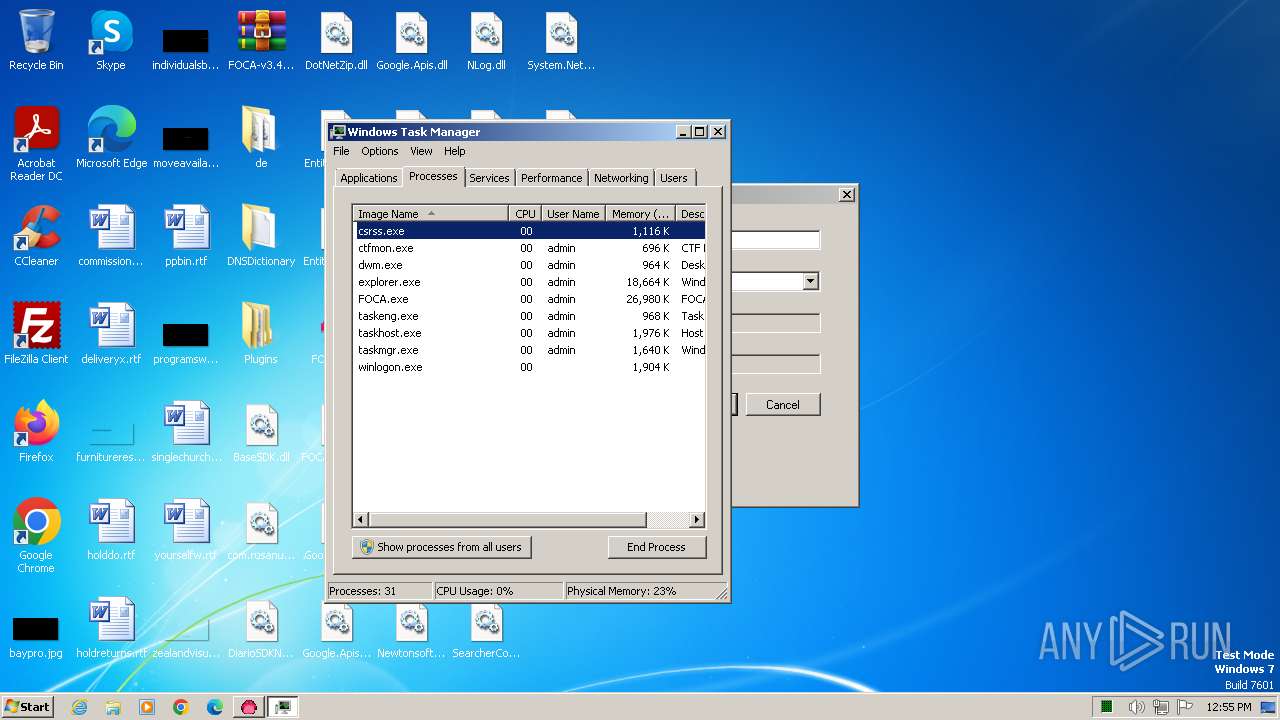Click the End Process button
This screenshot has width=1280, height=720.
[656, 547]
